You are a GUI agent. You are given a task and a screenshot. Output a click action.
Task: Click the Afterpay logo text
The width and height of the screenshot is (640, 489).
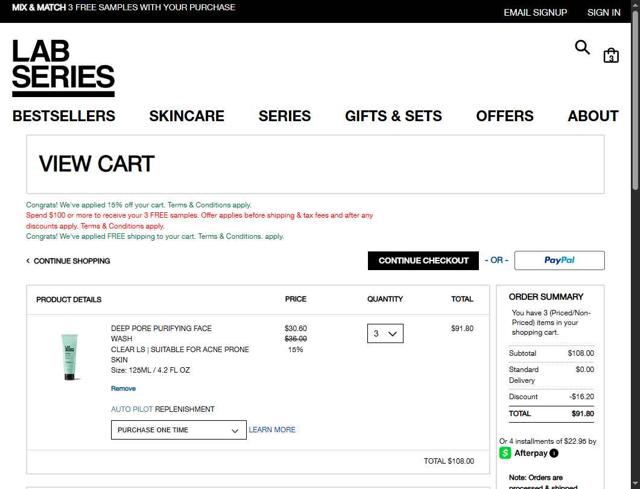click(531, 453)
